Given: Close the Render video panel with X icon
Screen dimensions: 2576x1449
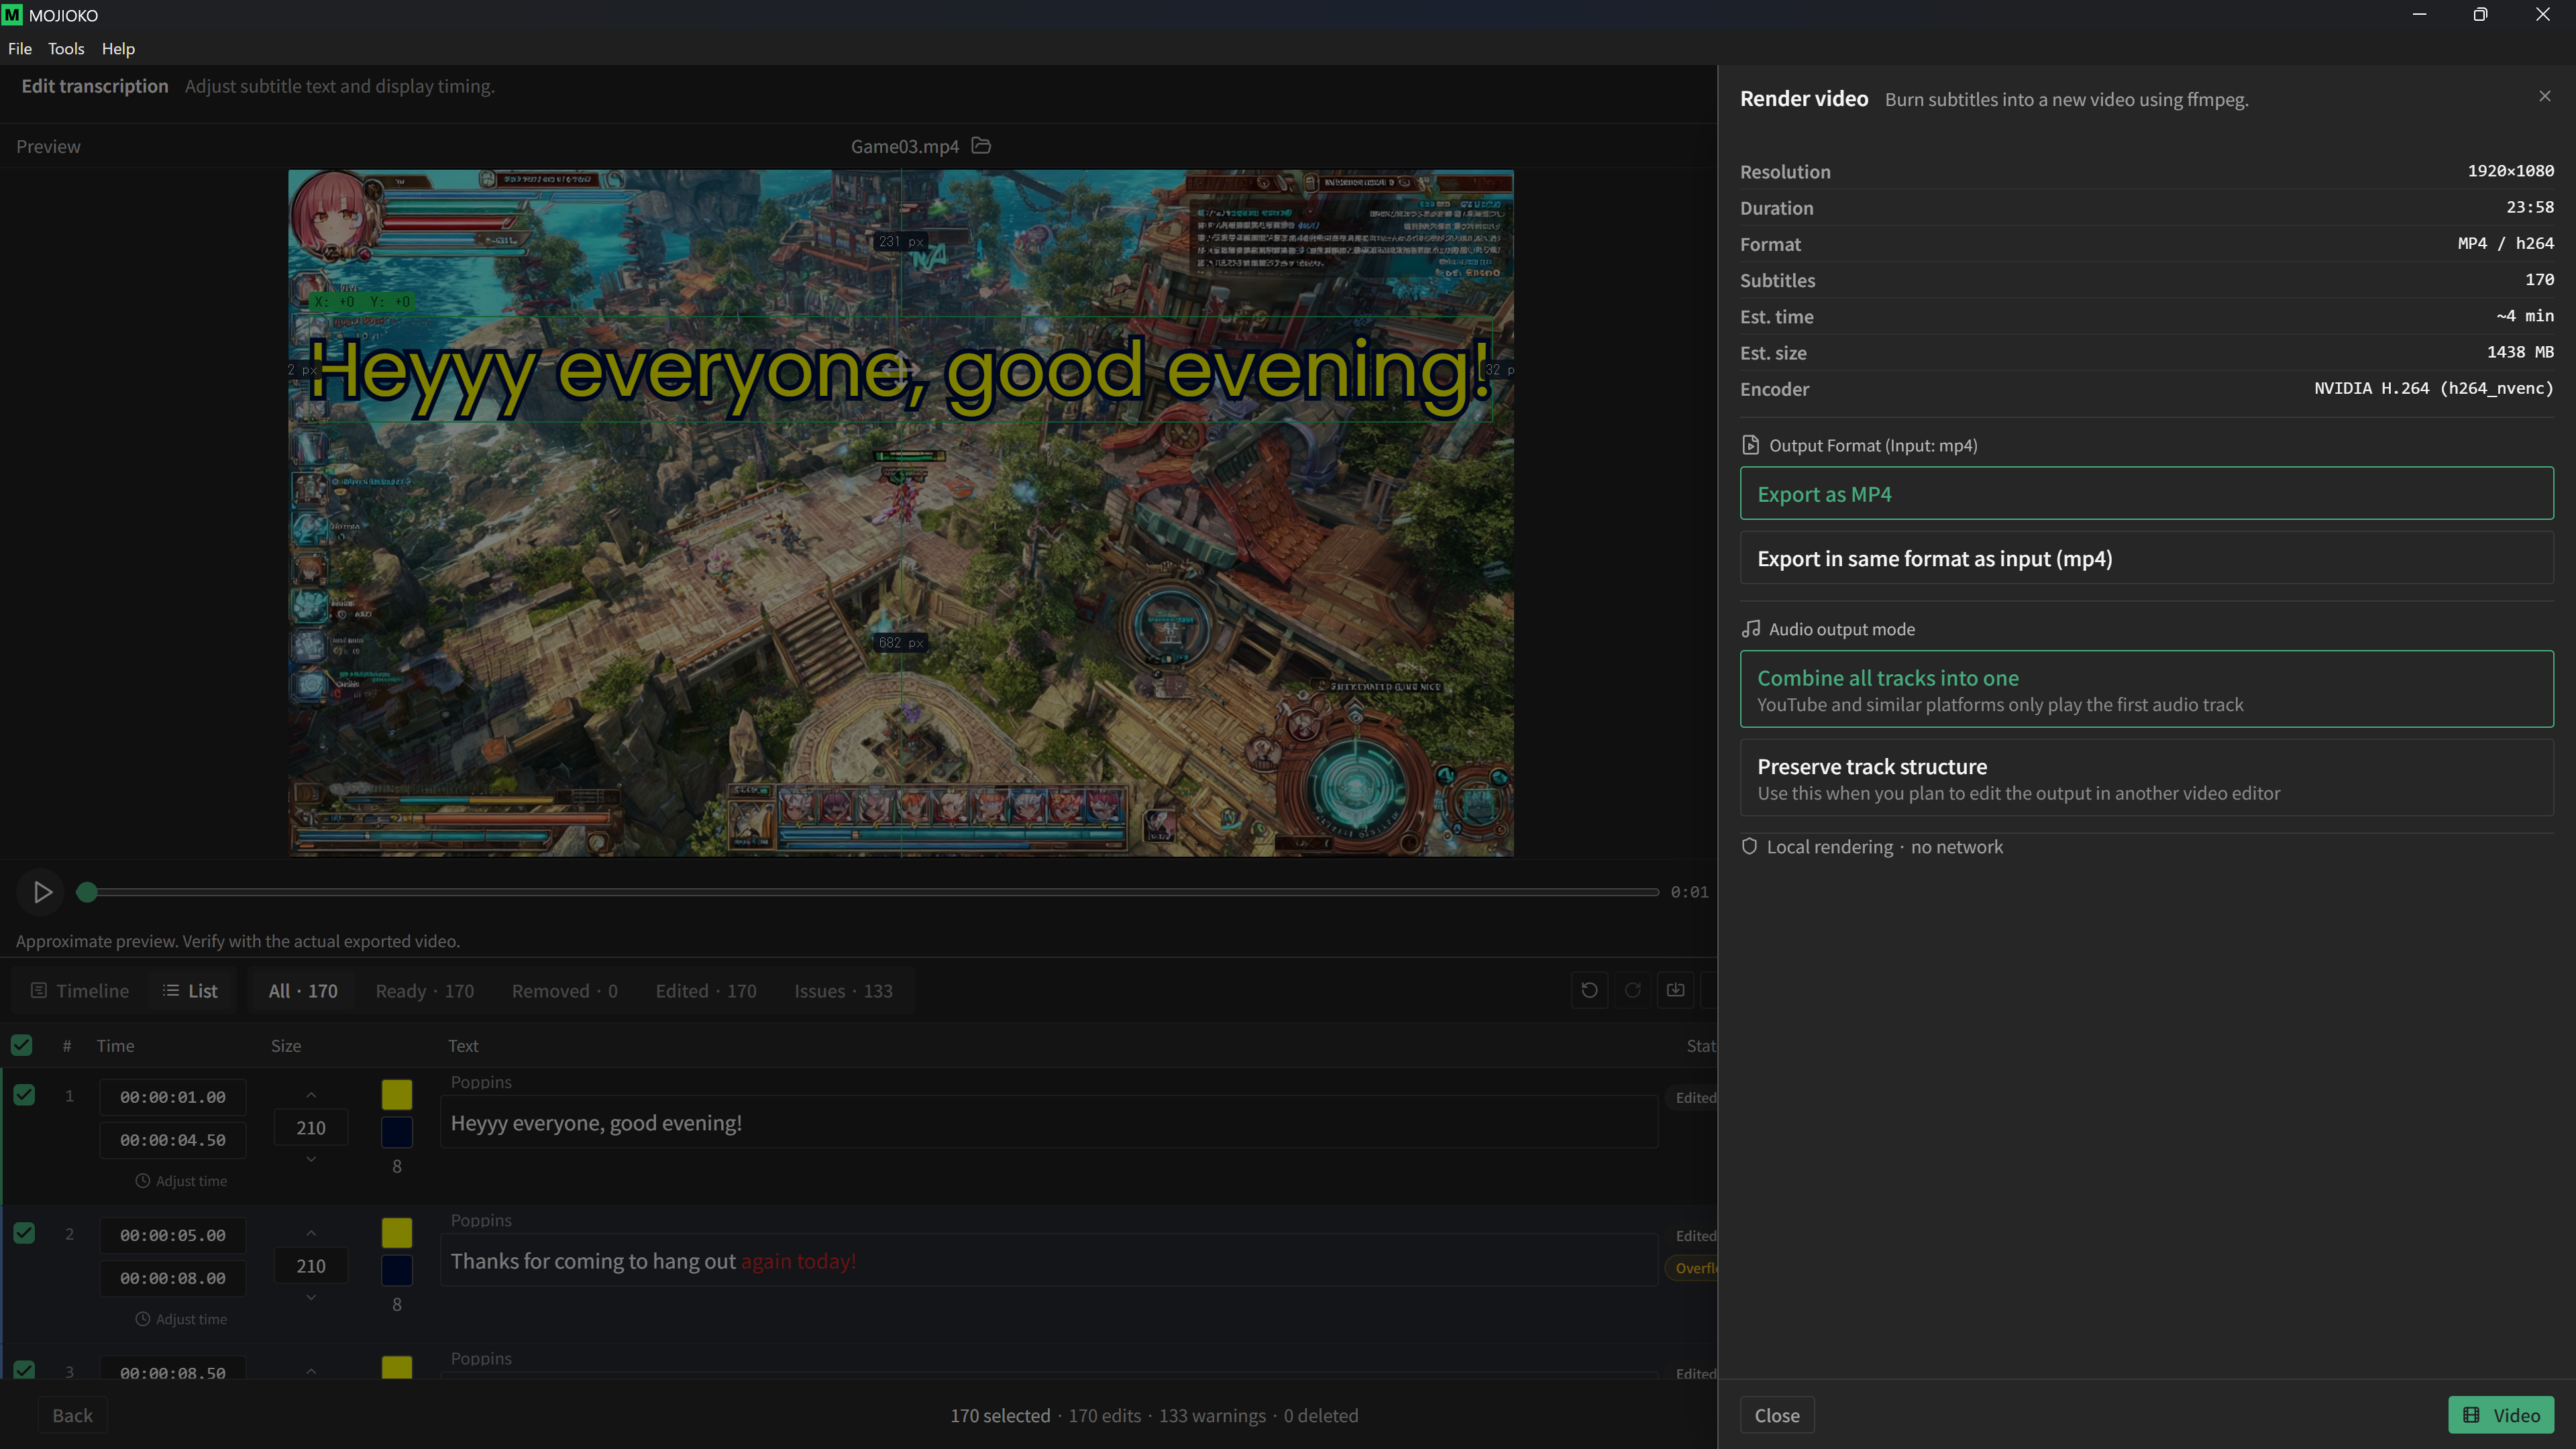Looking at the screenshot, I should point(2544,96).
